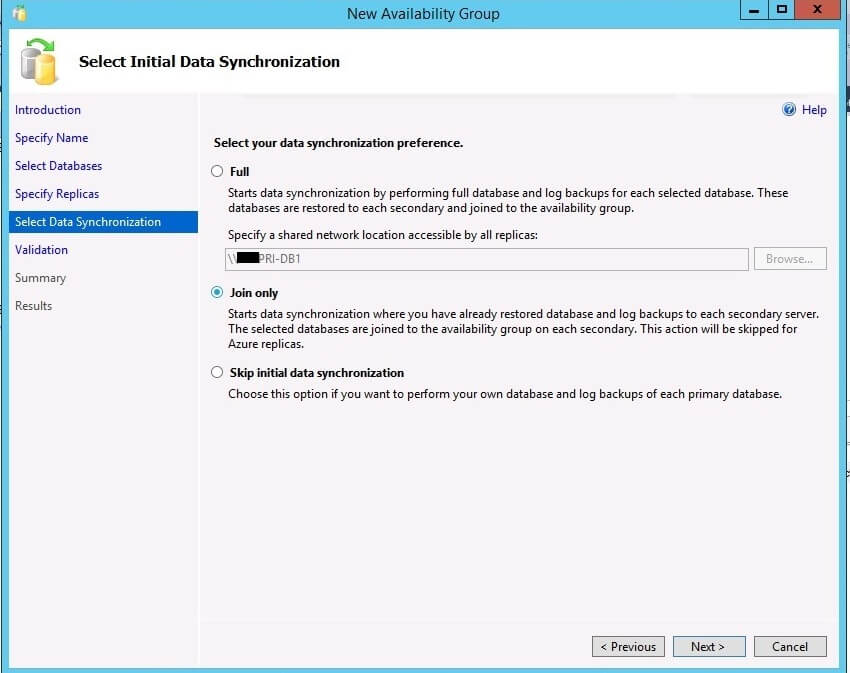The width and height of the screenshot is (850, 673).
Task: Click the Summary step in sidebar
Action: (40, 278)
